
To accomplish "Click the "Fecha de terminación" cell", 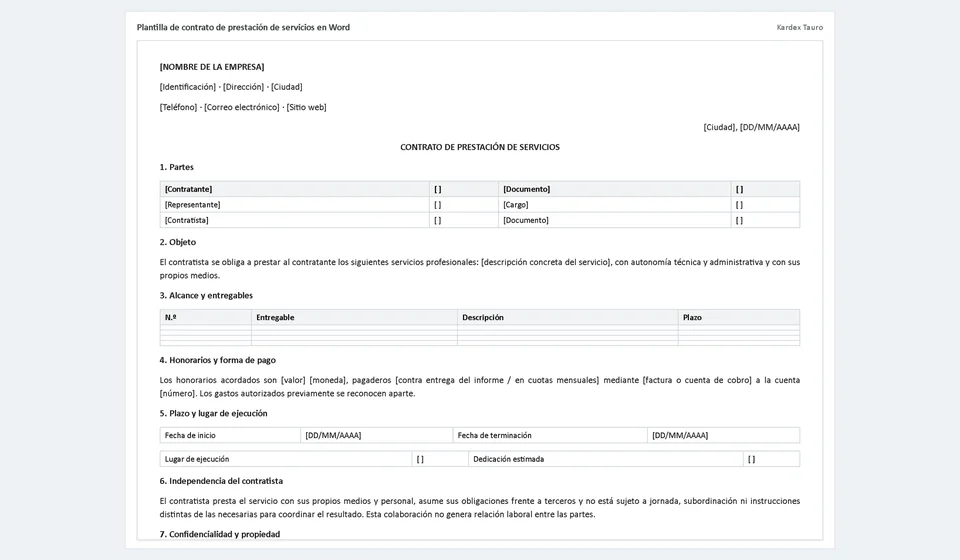I will point(550,435).
